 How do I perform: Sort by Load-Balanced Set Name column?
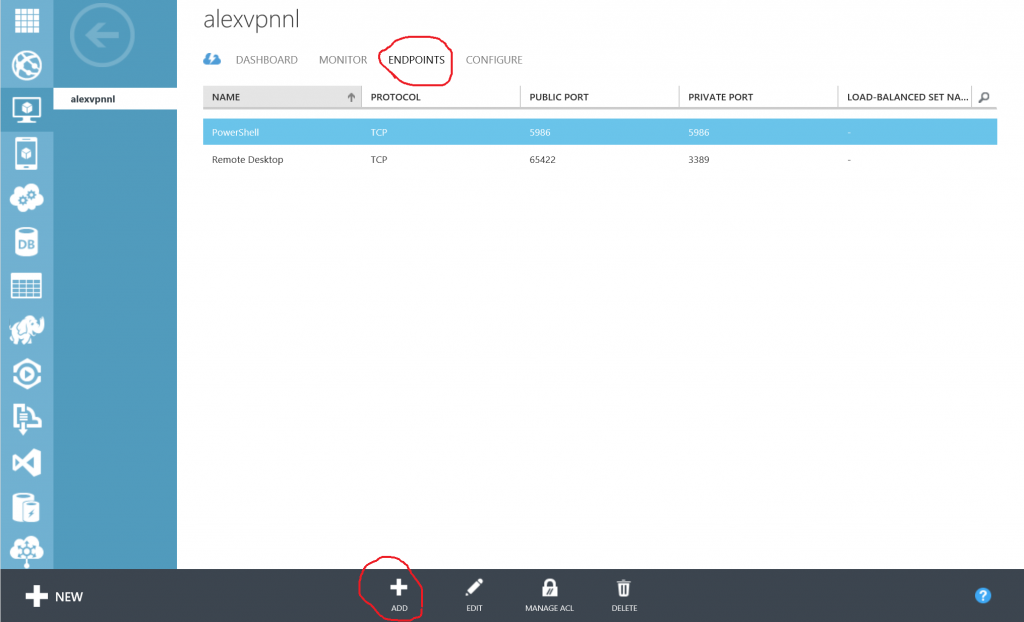coord(904,97)
